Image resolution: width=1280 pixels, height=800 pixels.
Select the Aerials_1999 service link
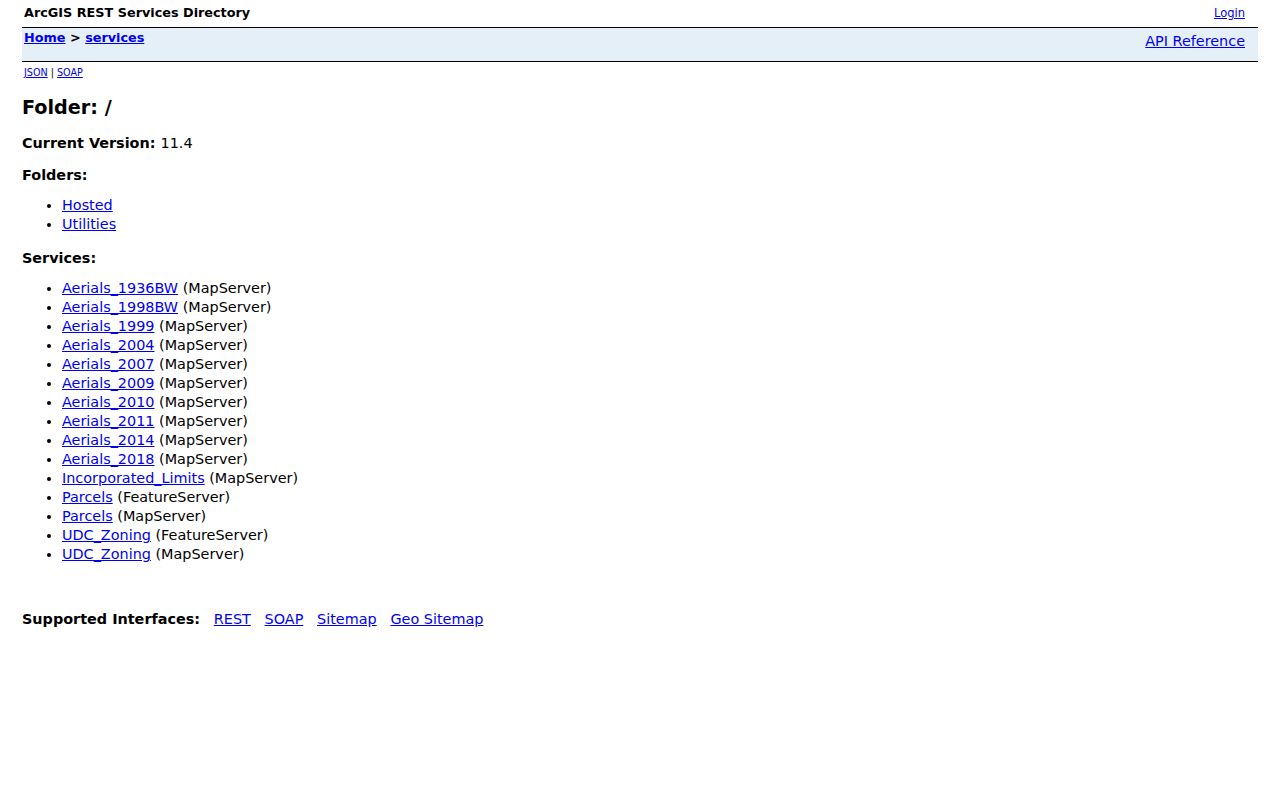(108, 326)
